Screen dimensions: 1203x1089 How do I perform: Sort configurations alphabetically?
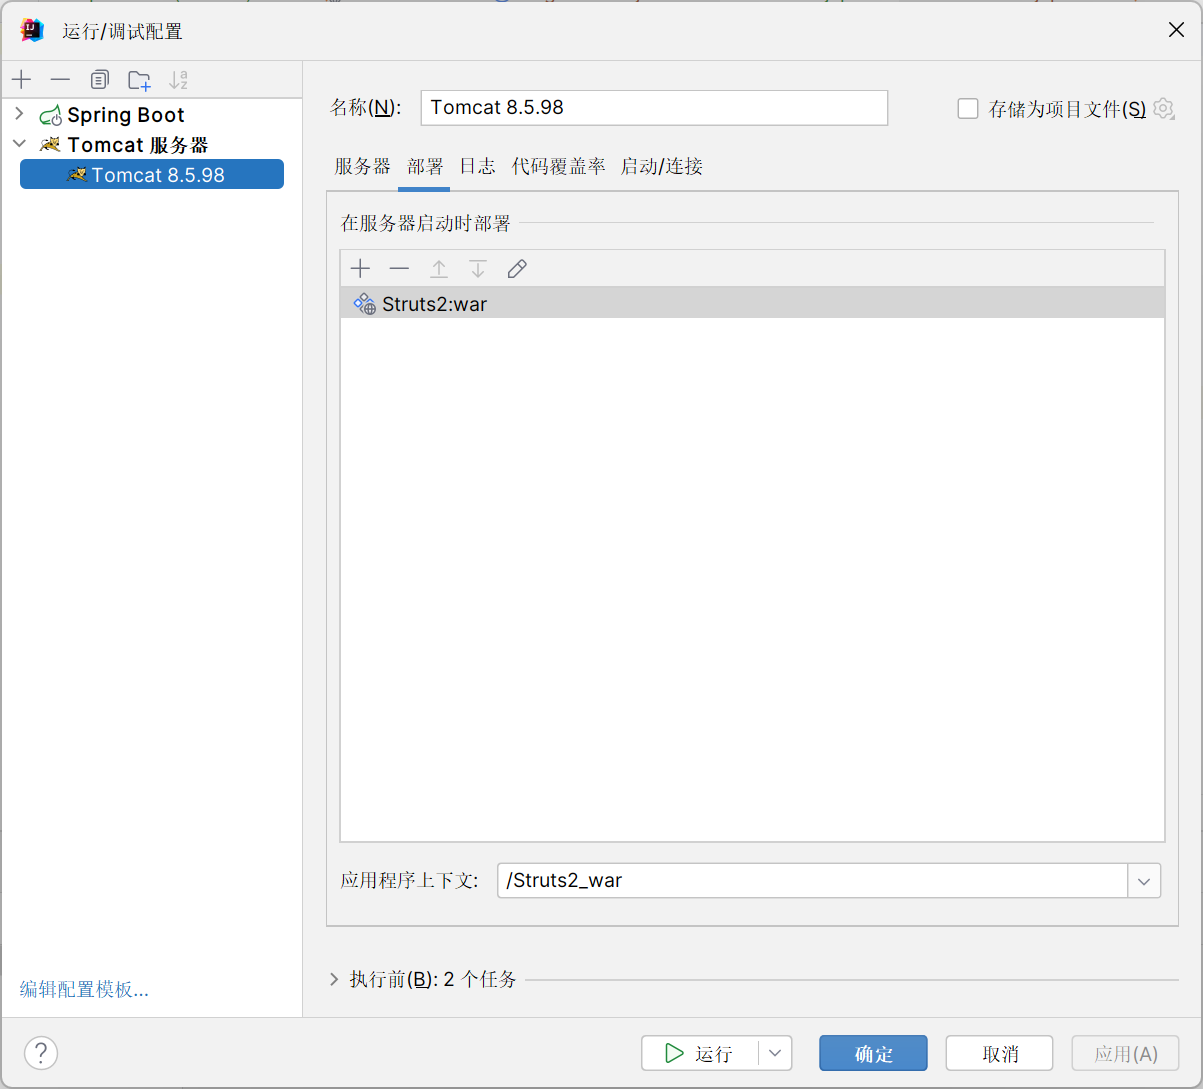click(x=179, y=80)
